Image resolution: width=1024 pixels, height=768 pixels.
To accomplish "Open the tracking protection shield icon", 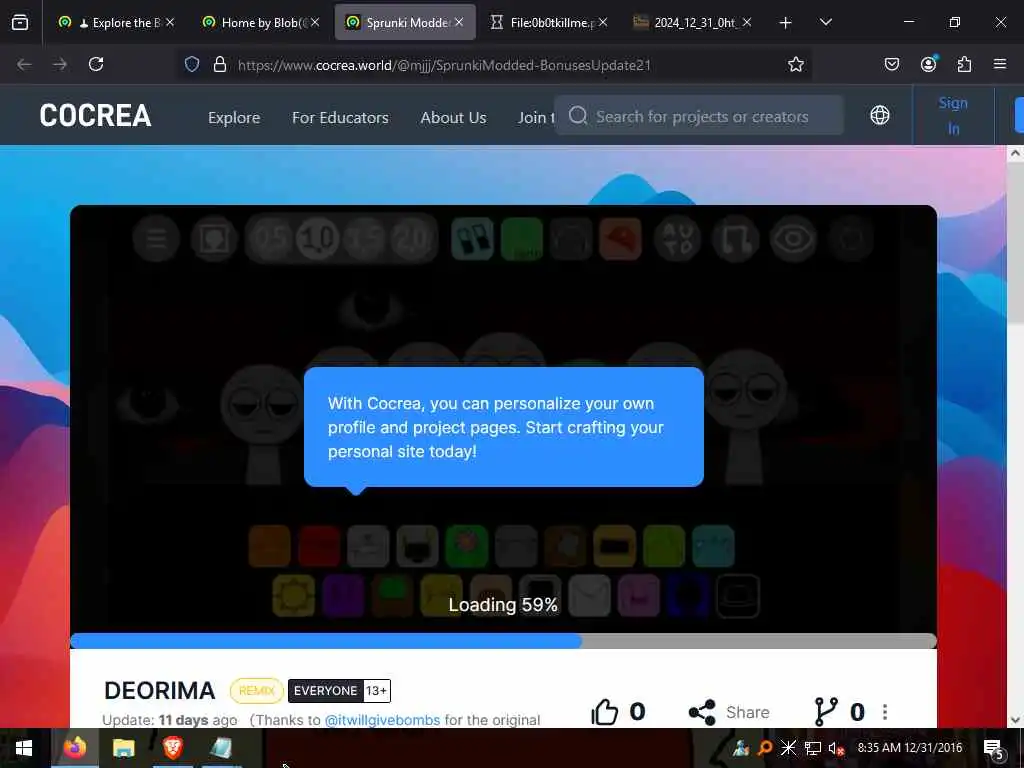I will (191, 64).
